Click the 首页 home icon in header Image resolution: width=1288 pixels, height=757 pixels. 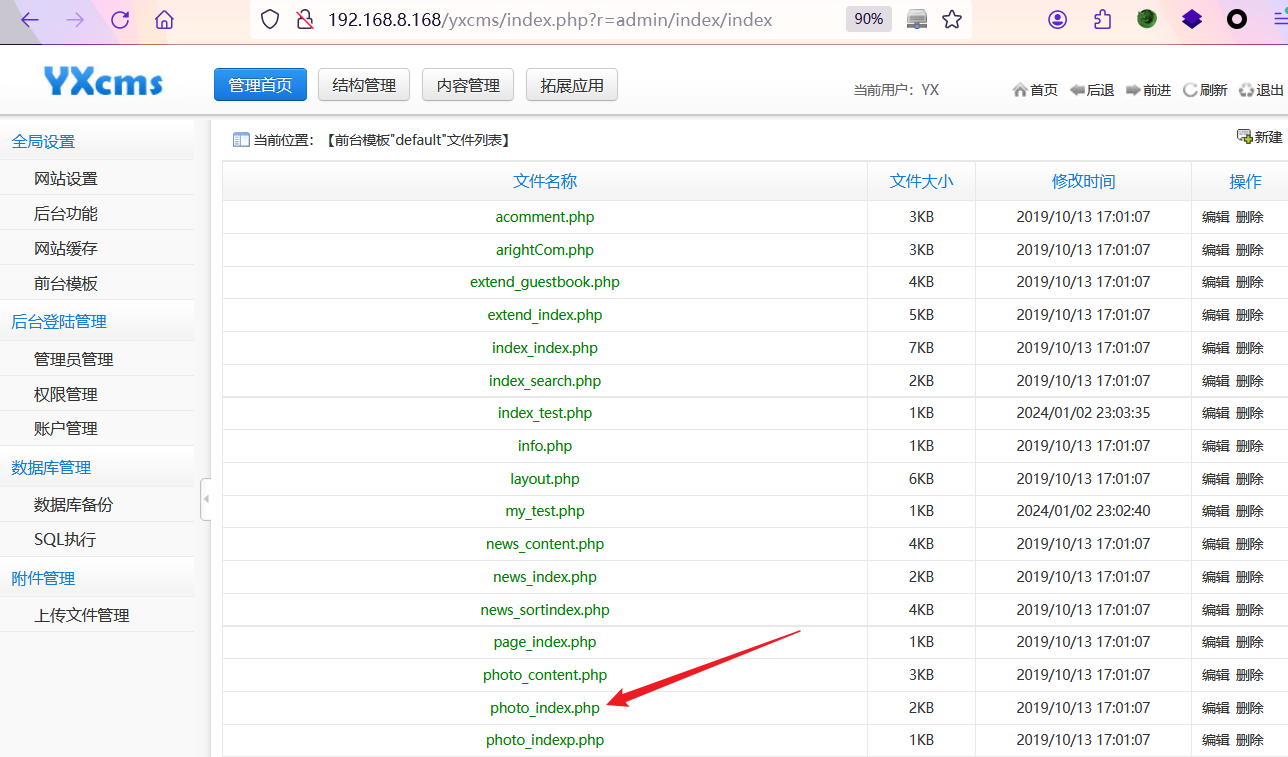click(x=1020, y=90)
